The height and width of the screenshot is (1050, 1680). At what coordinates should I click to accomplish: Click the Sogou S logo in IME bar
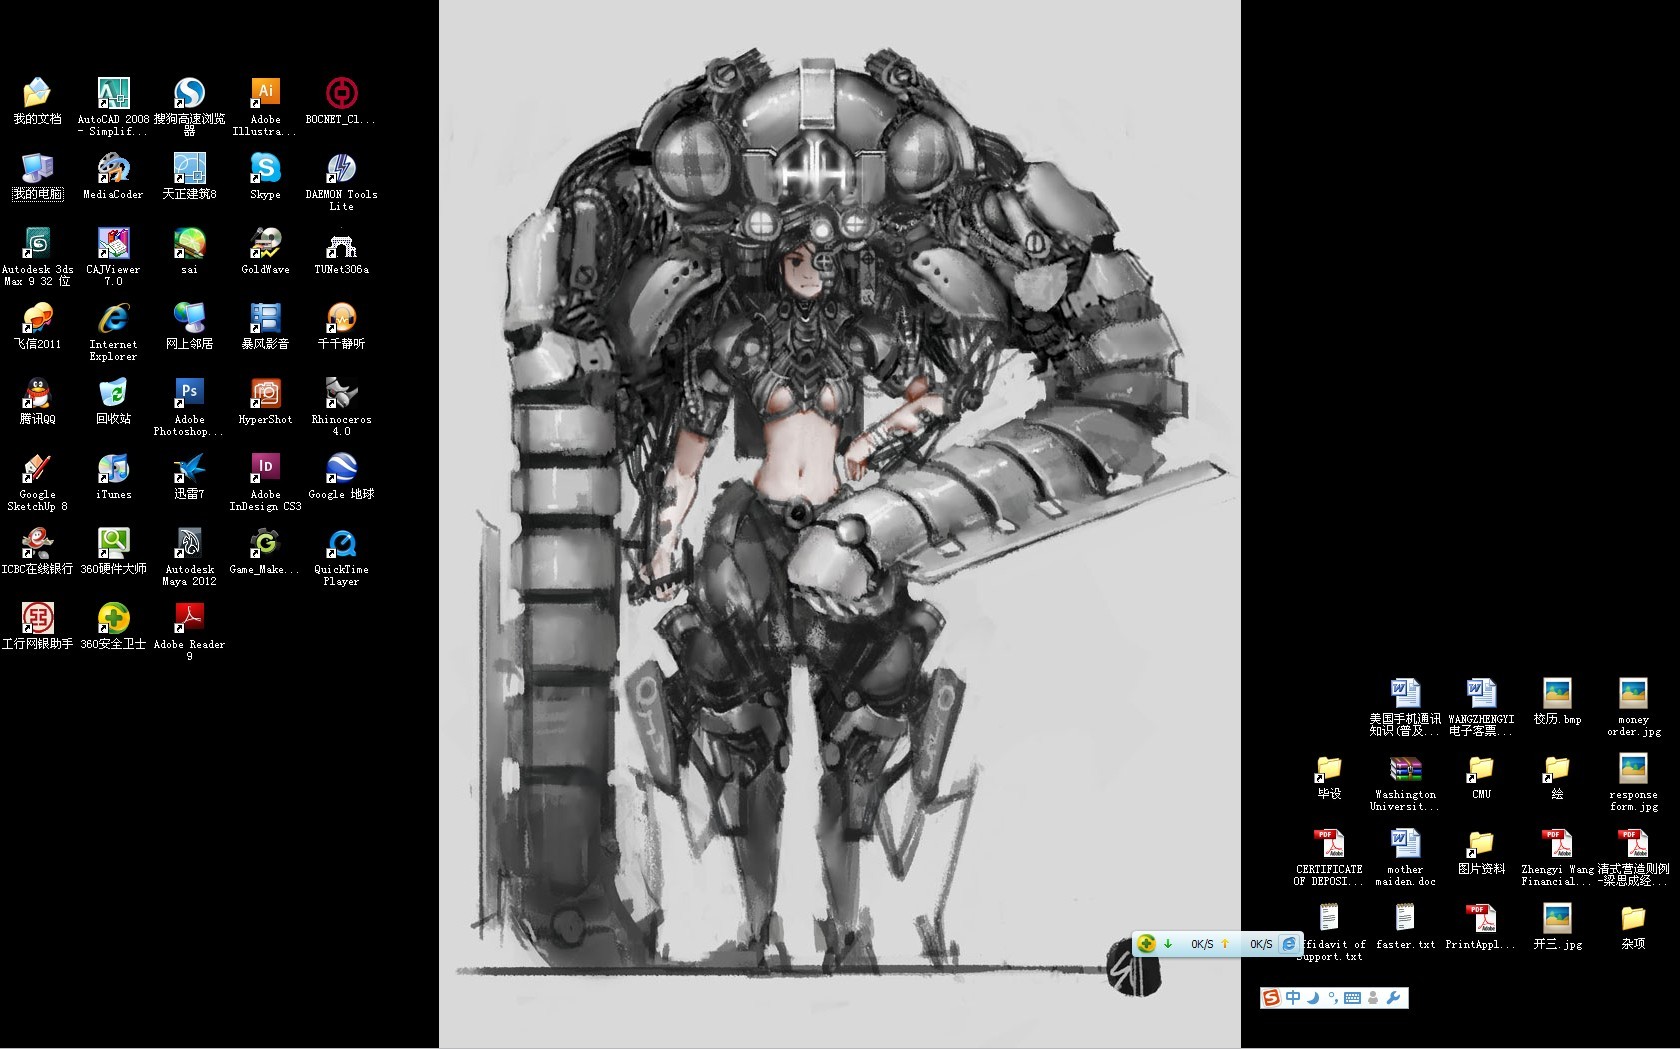coord(1271,997)
